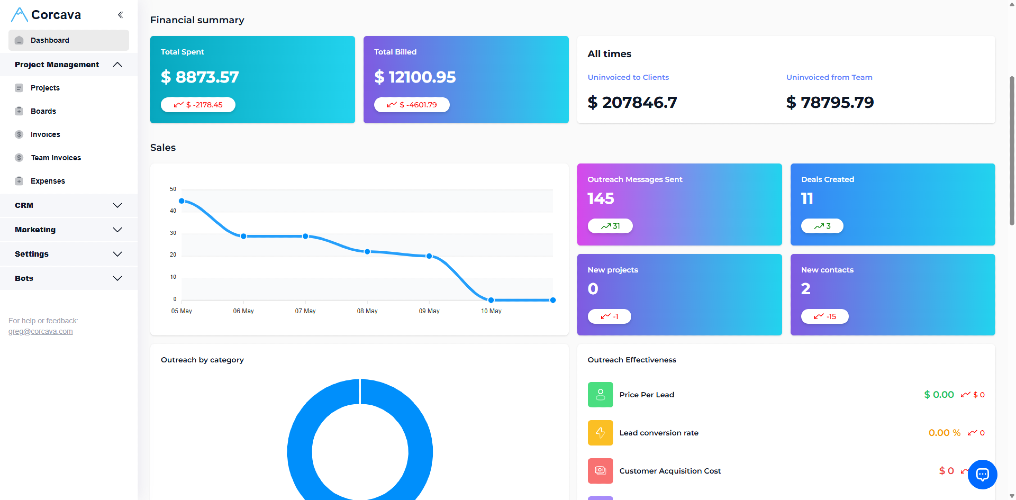
Task: Click the red Customer Acquisition Cost icon
Action: pos(600,471)
